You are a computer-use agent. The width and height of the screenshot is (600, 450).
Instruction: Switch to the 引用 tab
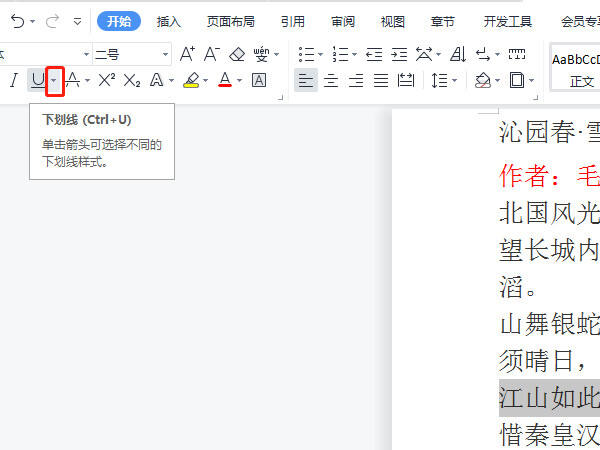[x=293, y=22]
